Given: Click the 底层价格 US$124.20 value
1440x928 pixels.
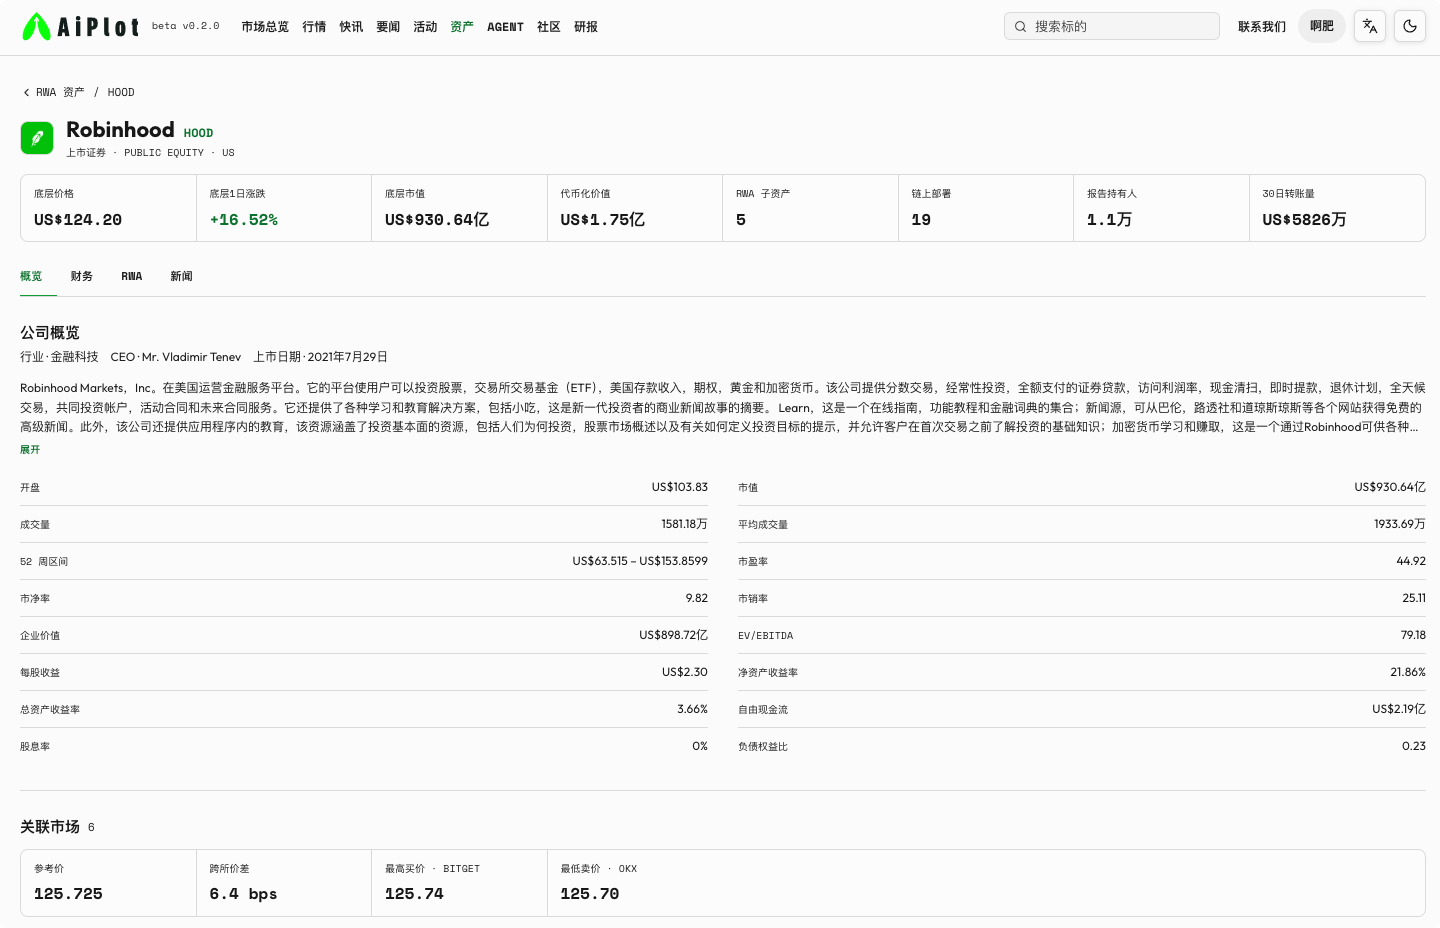Looking at the screenshot, I should (78, 220).
